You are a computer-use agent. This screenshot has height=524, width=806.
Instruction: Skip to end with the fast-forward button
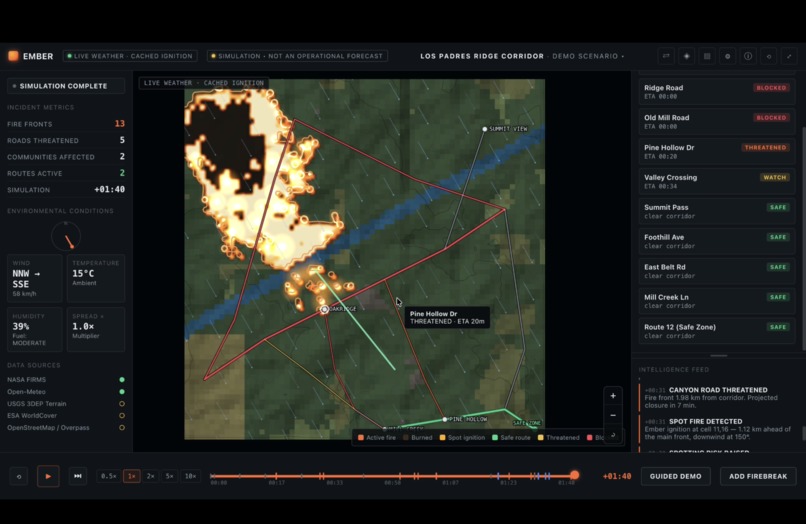click(78, 476)
